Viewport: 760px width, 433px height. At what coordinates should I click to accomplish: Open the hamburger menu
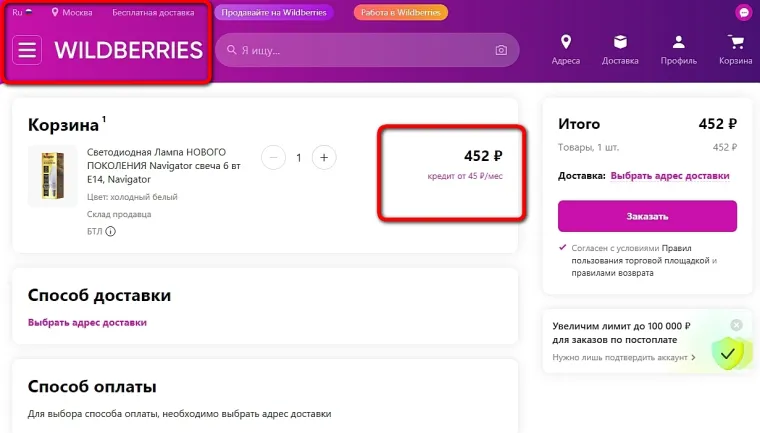[x=27, y=50]
